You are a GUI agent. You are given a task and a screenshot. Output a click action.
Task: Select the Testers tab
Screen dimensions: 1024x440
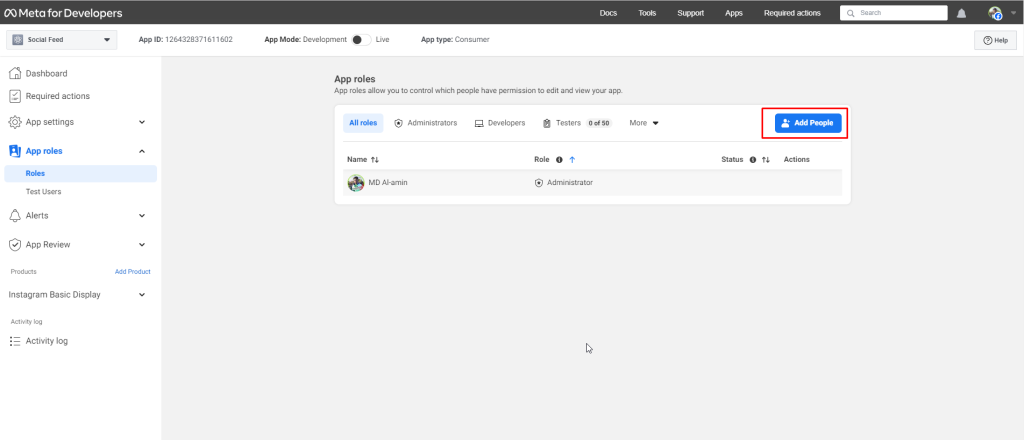567,123
